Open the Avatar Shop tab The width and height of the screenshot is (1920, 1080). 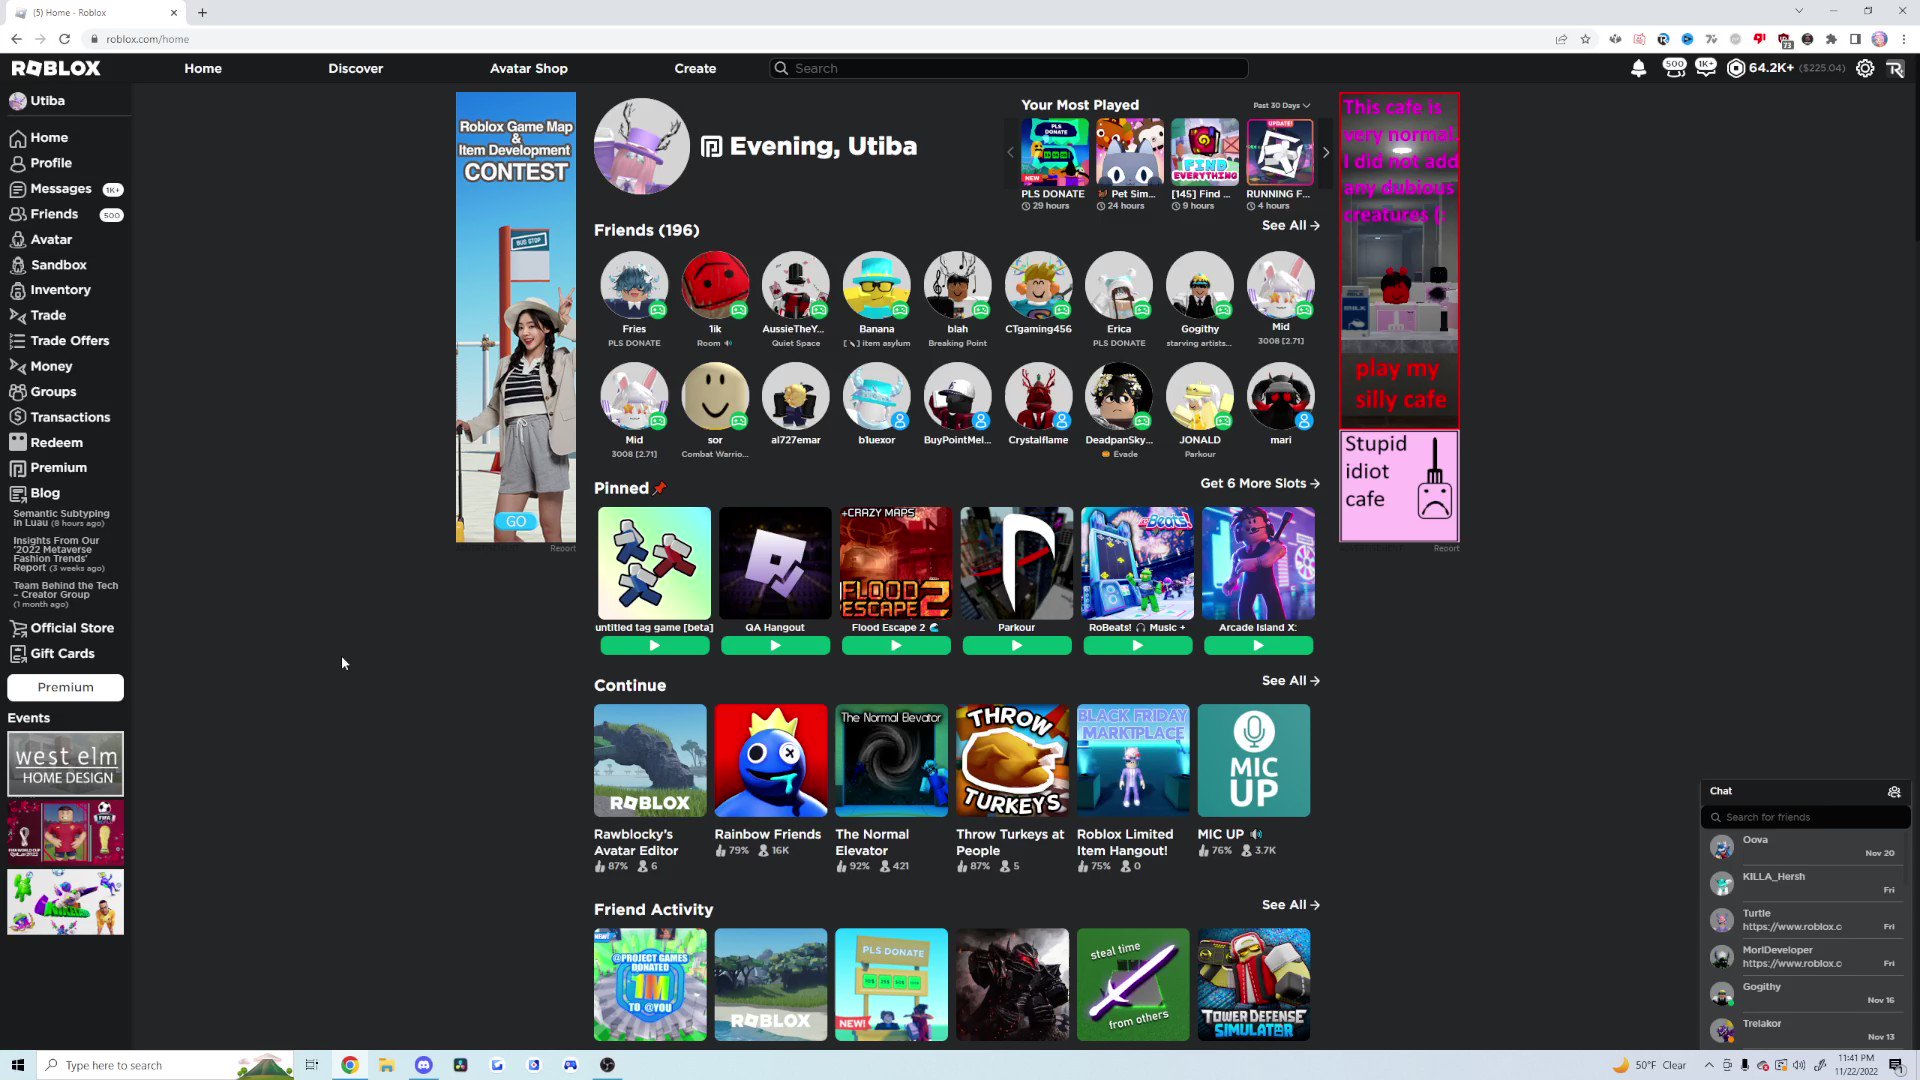pos(529,68)
